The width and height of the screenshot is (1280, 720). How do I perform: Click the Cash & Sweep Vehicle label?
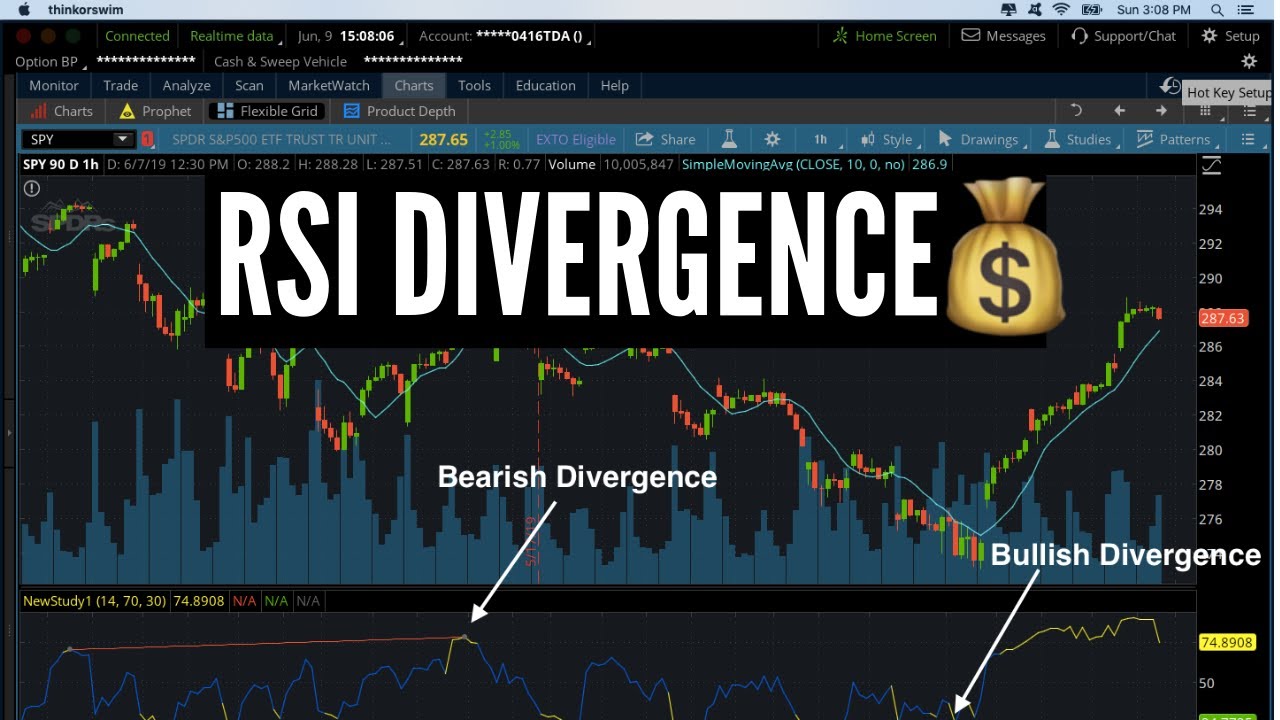pyautogui.click(x=280, y=62)
